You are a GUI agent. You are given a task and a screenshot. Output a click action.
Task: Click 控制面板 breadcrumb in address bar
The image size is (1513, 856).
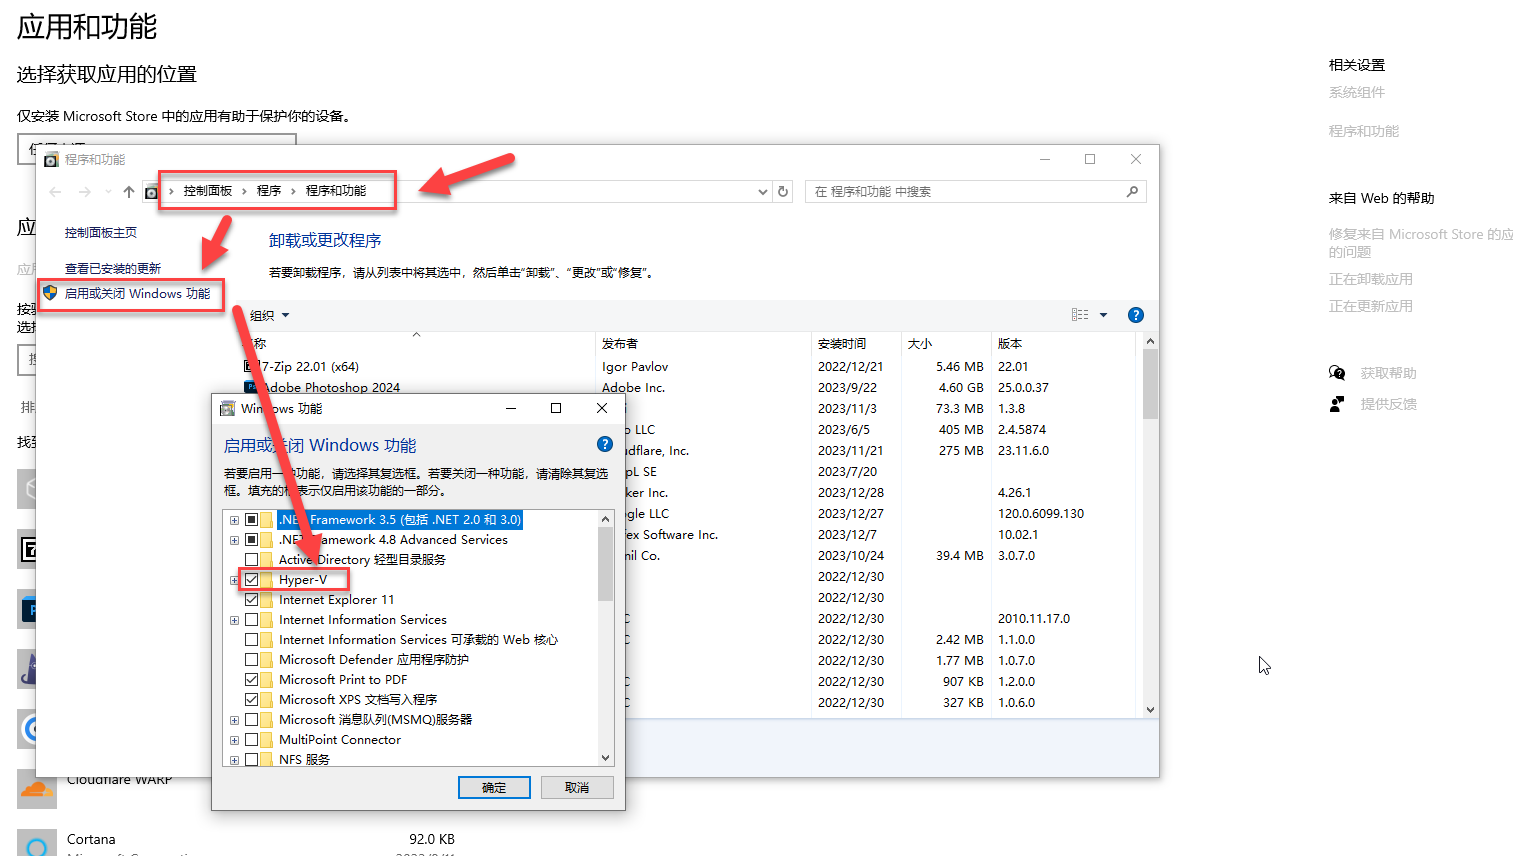coord(208,191)
